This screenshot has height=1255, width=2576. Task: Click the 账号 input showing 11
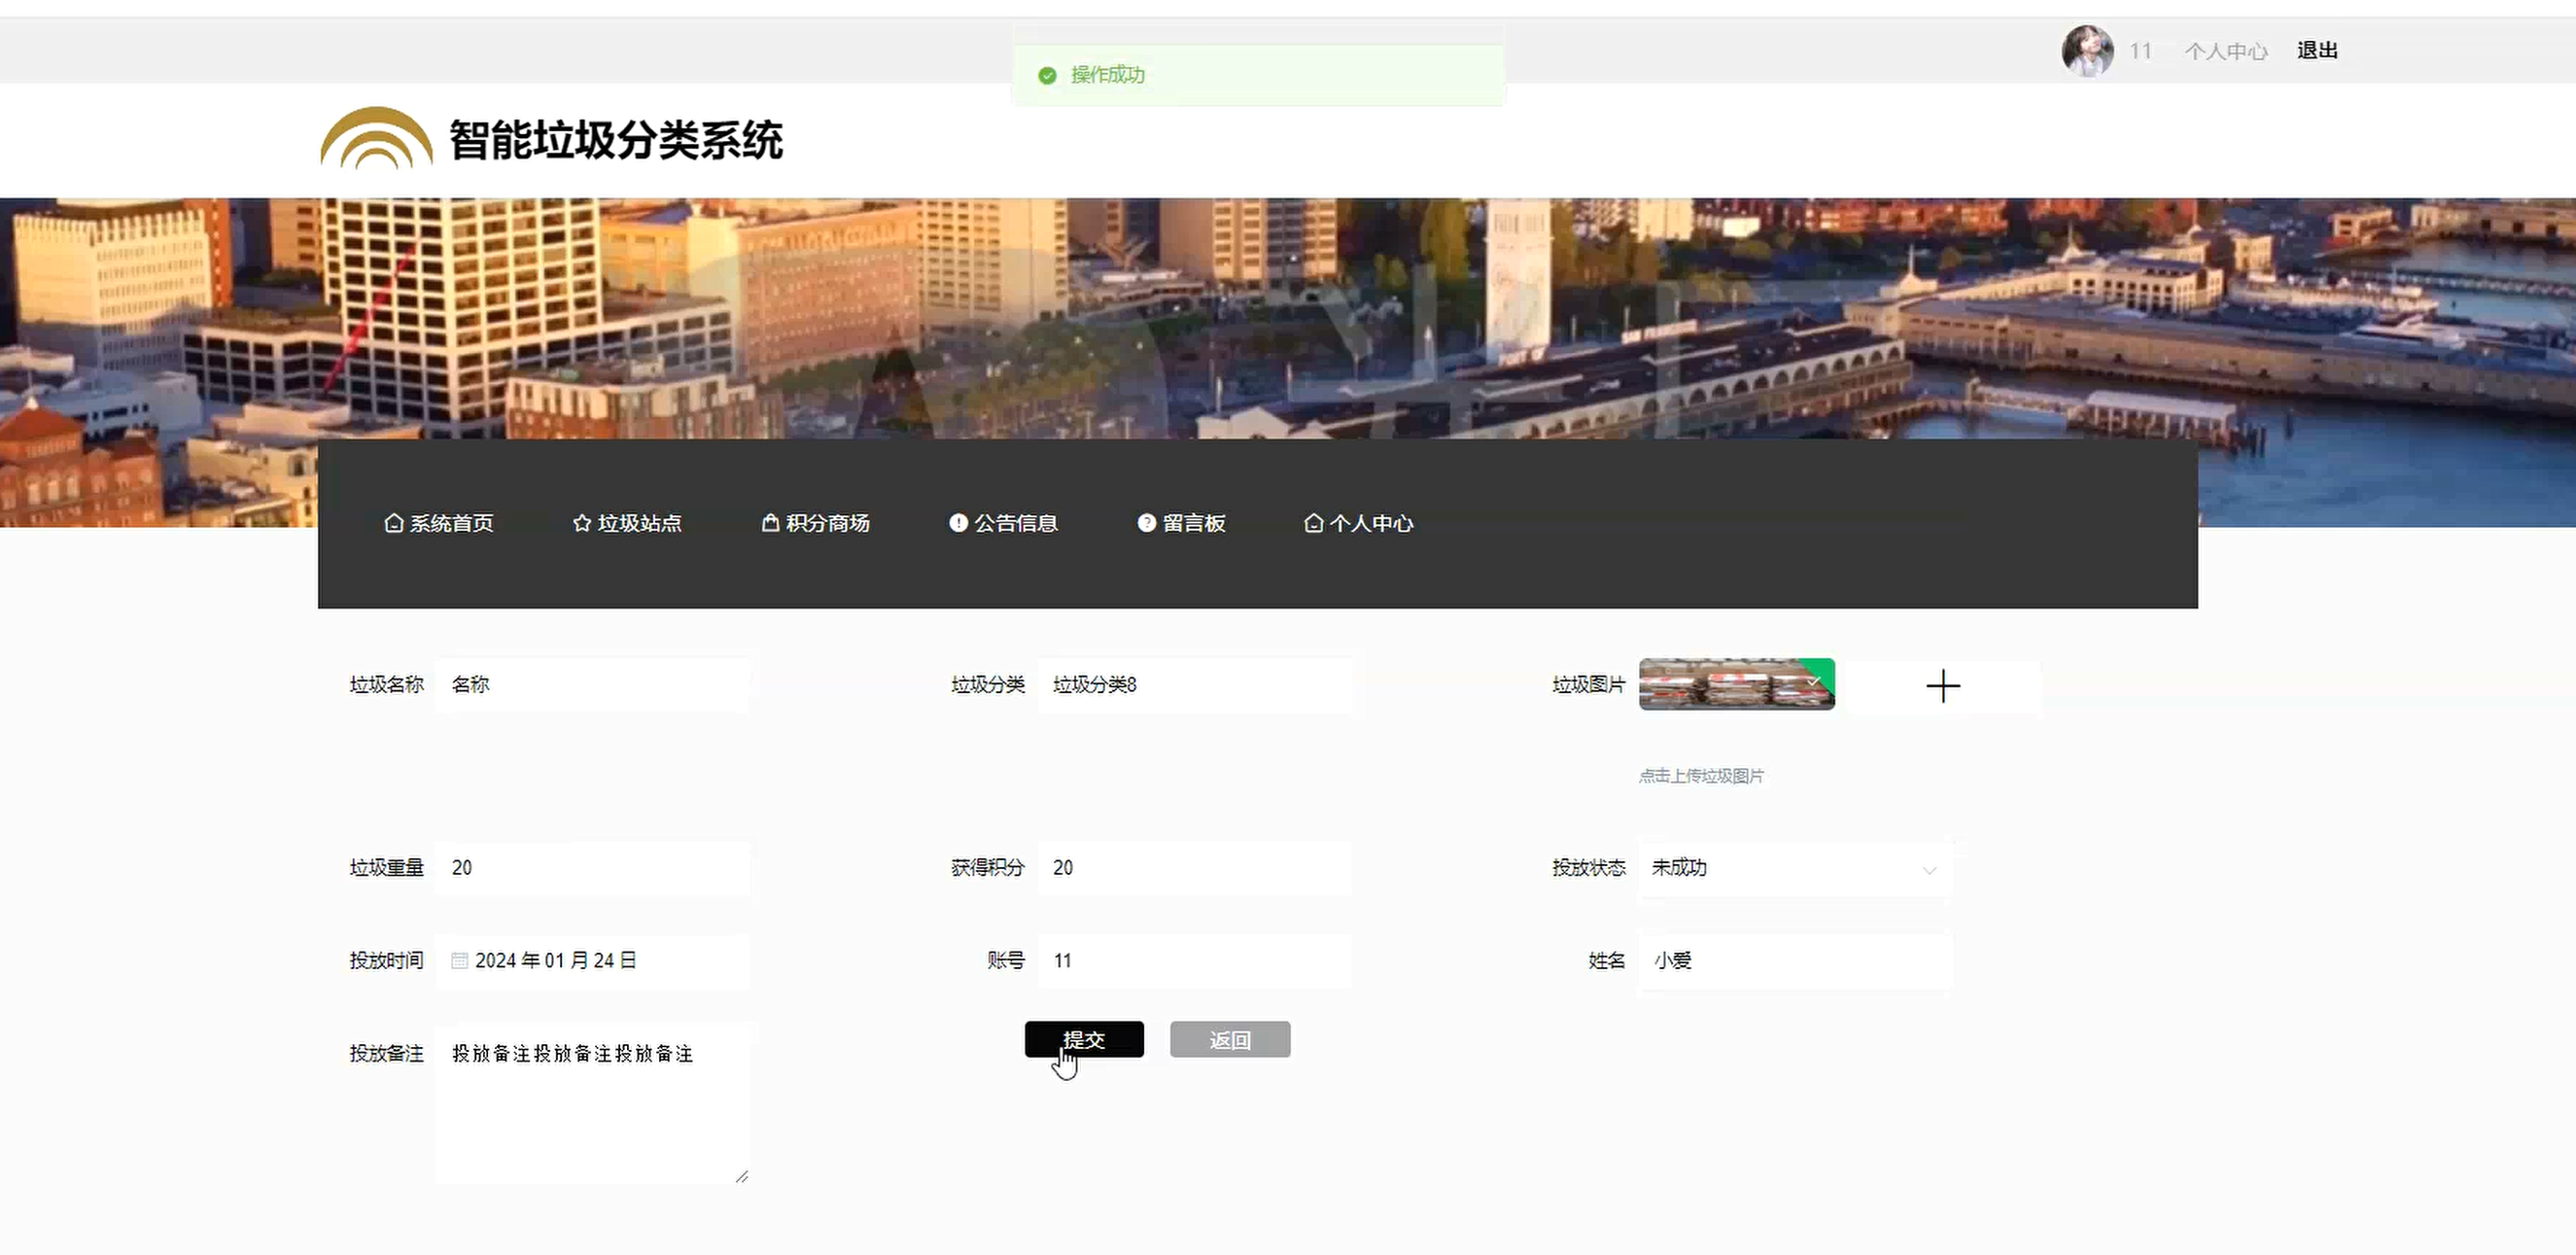pos(1194,961)
